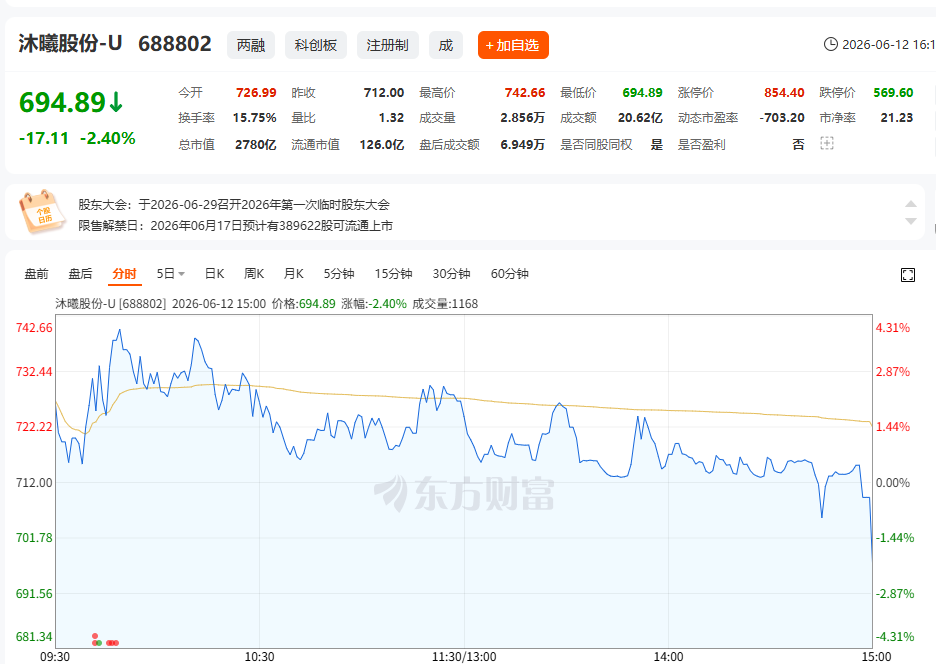Click 722.22 left axis label

coord(34,427)
